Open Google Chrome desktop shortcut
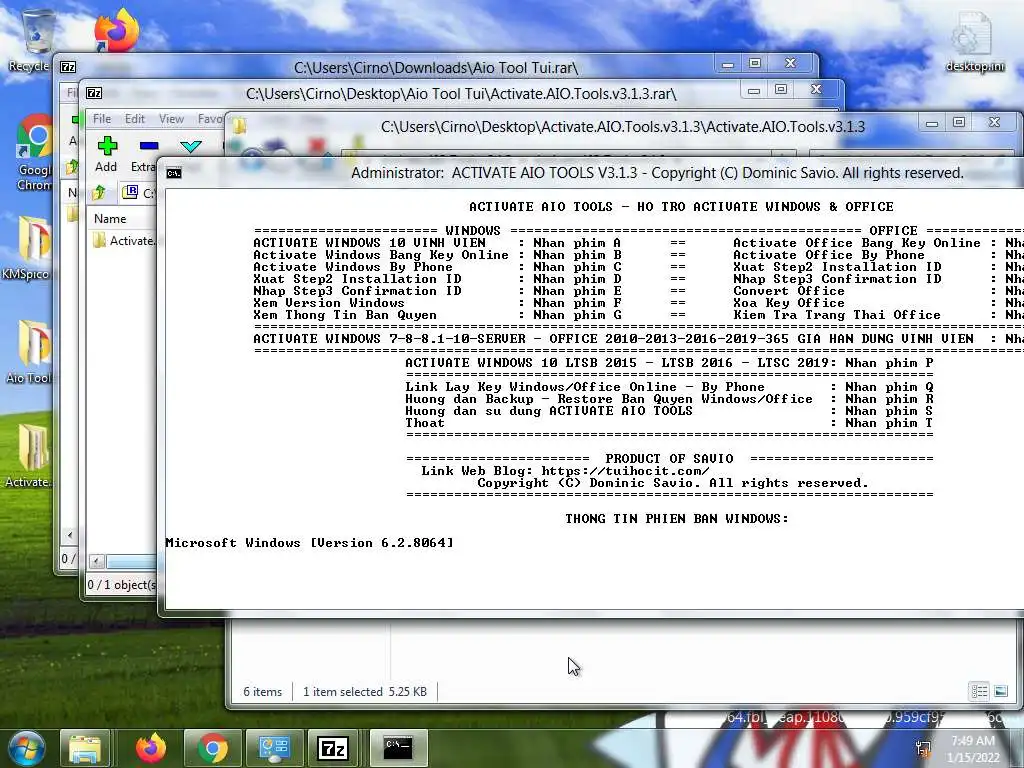Viewport: 1024px width, 768px height. tap(34, 153)
